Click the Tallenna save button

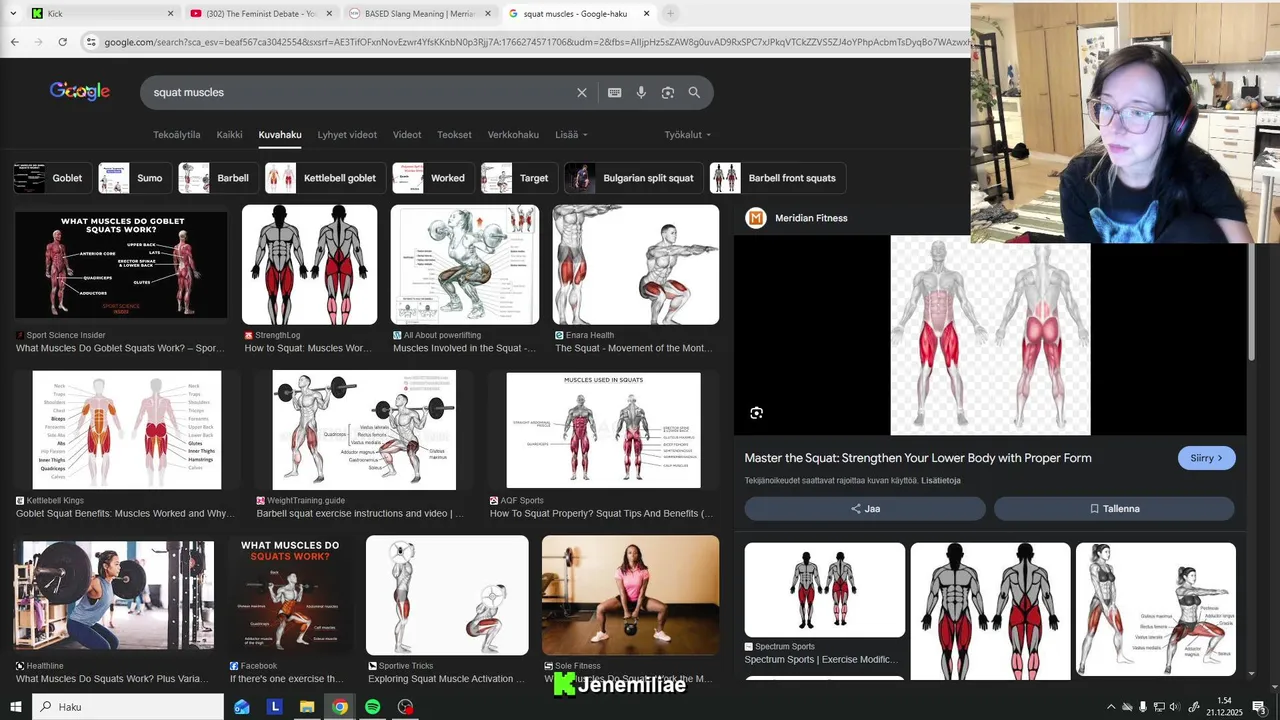1114,509
